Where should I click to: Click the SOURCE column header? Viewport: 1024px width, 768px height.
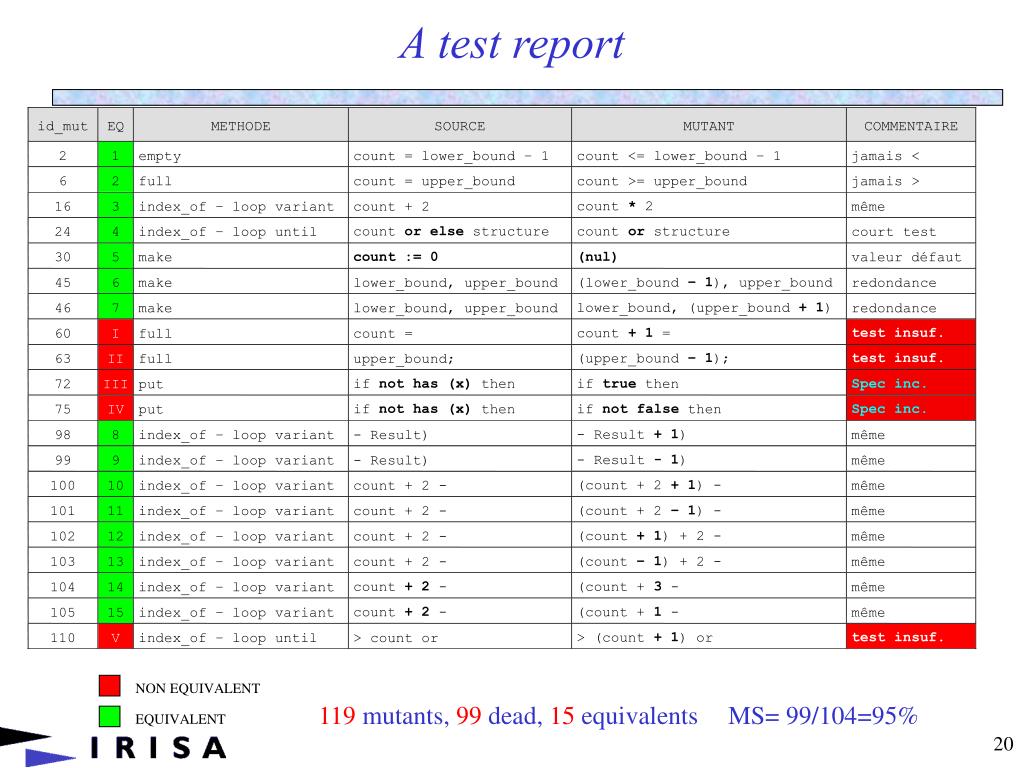pyautogui.click(x=460, y=125)
